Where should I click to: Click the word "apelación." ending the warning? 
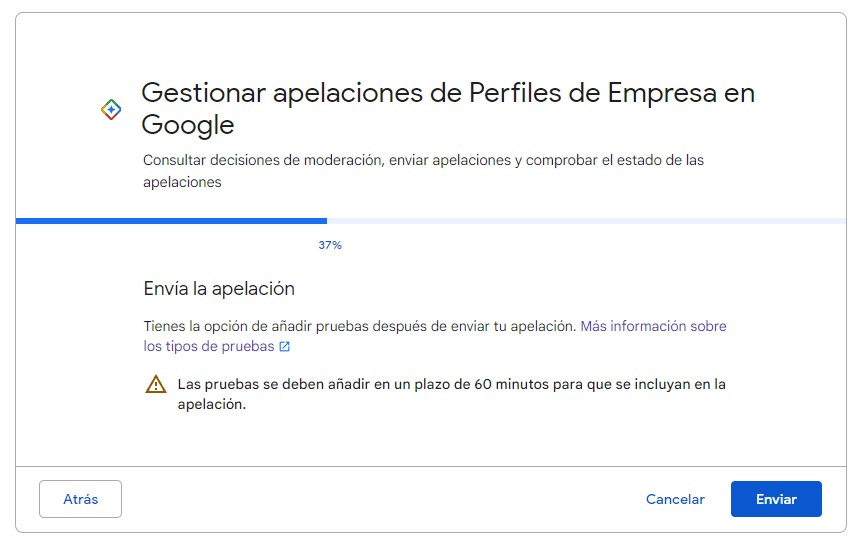[211, 405]
